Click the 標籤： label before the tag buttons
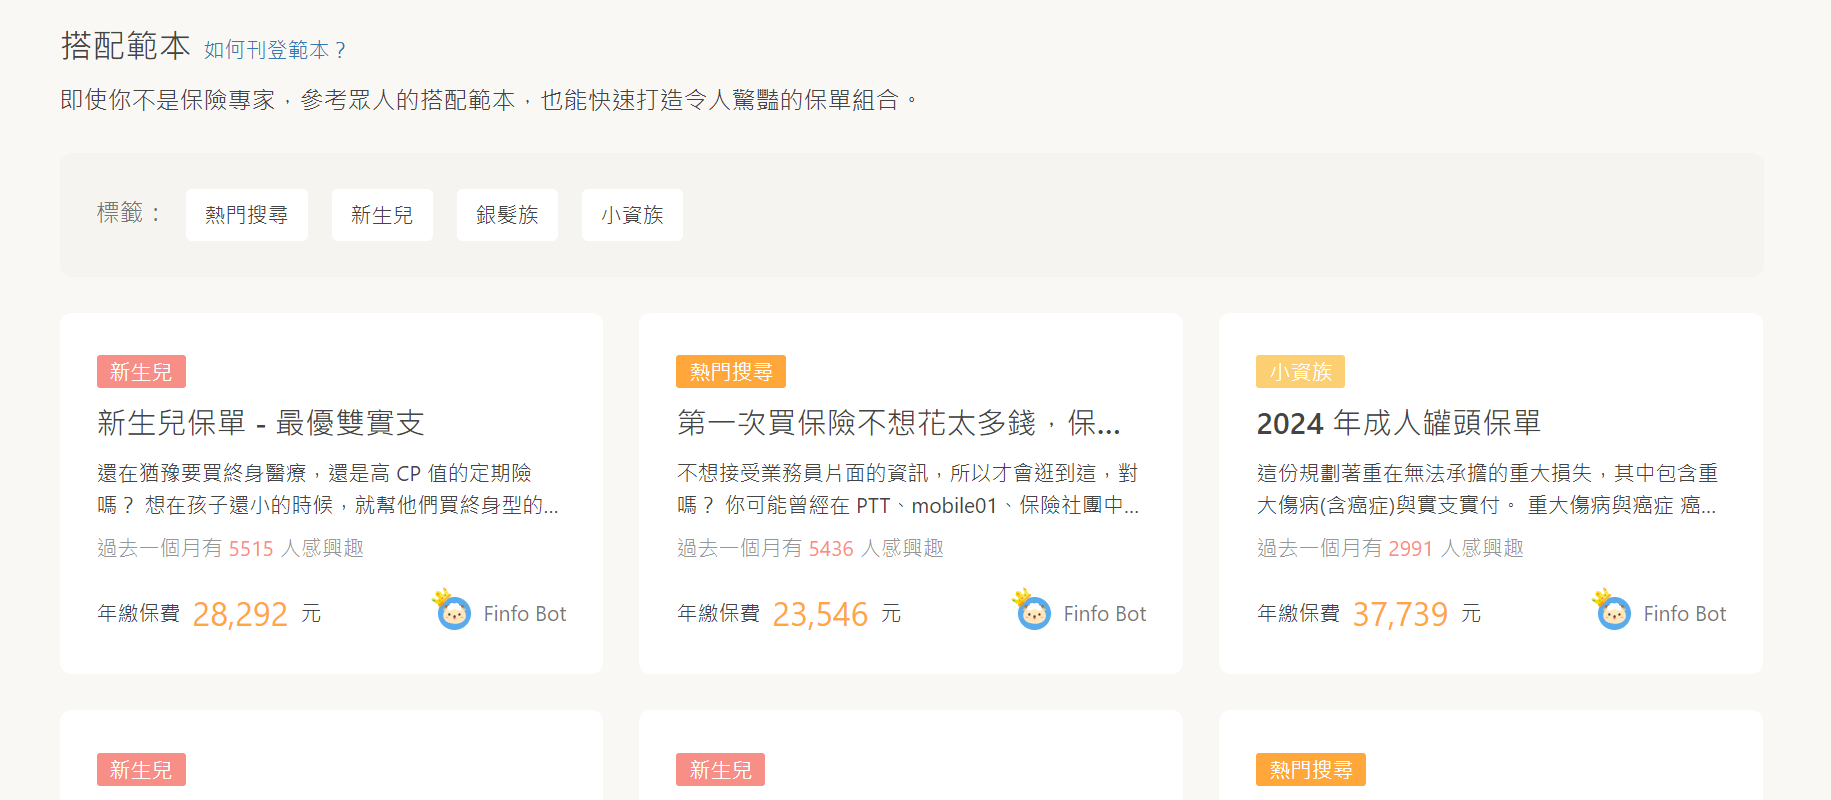This screenshot has width=1831, height=800. tap(129, 214)
